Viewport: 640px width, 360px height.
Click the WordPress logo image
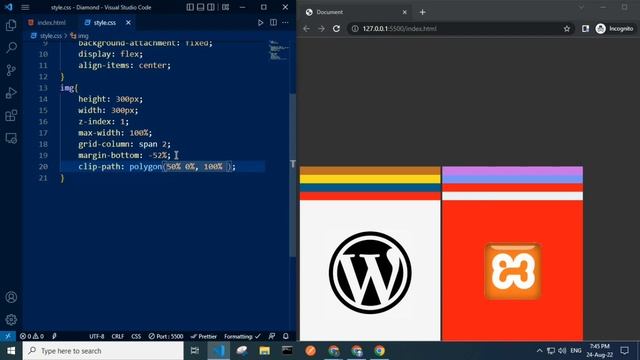click(x=370, y=273)
